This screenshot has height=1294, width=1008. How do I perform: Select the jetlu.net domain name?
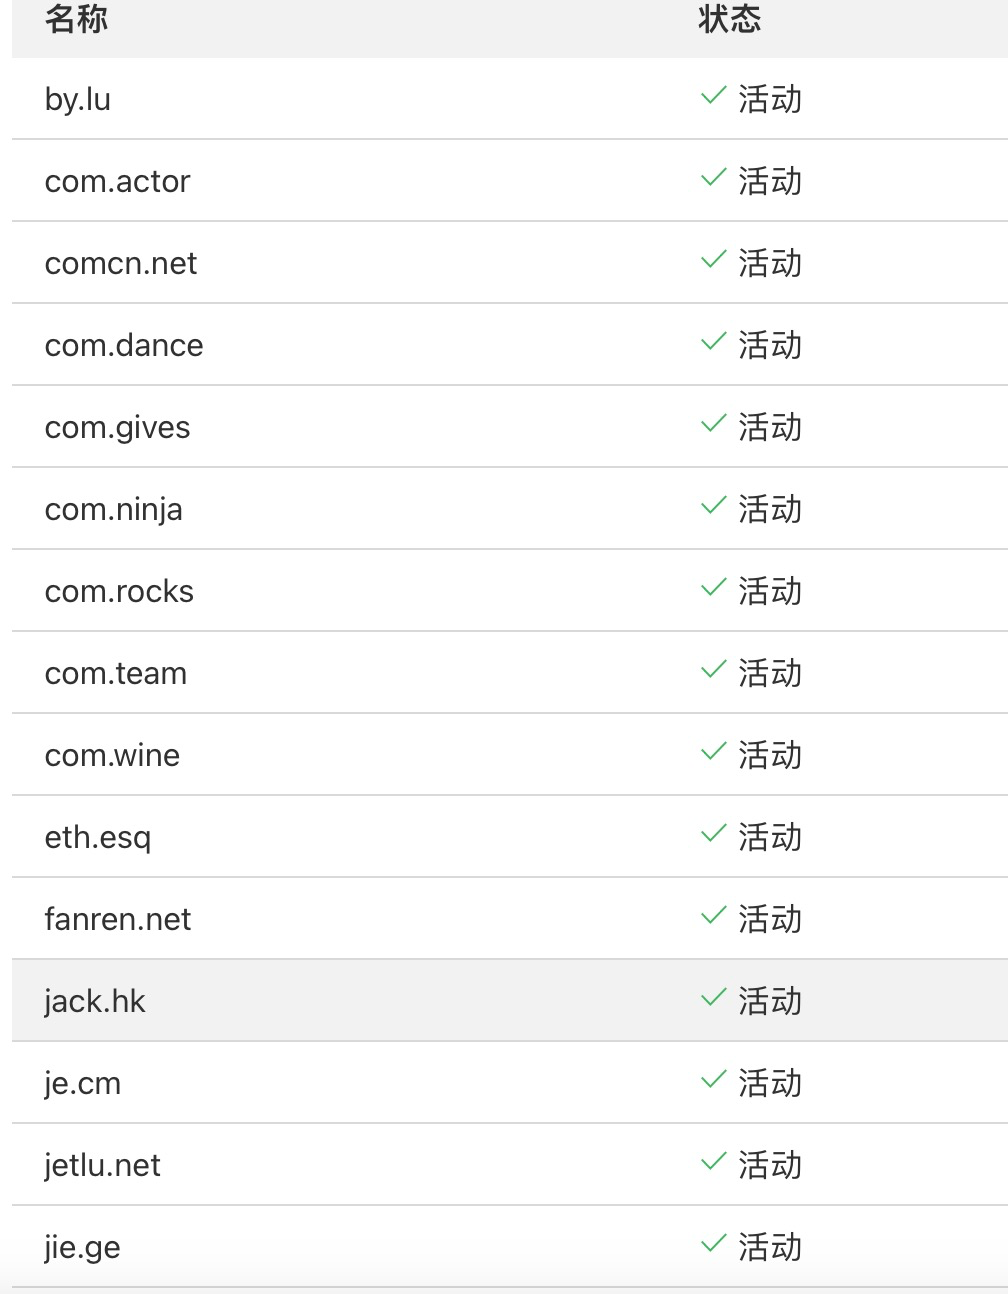(x=102, y=1165)
